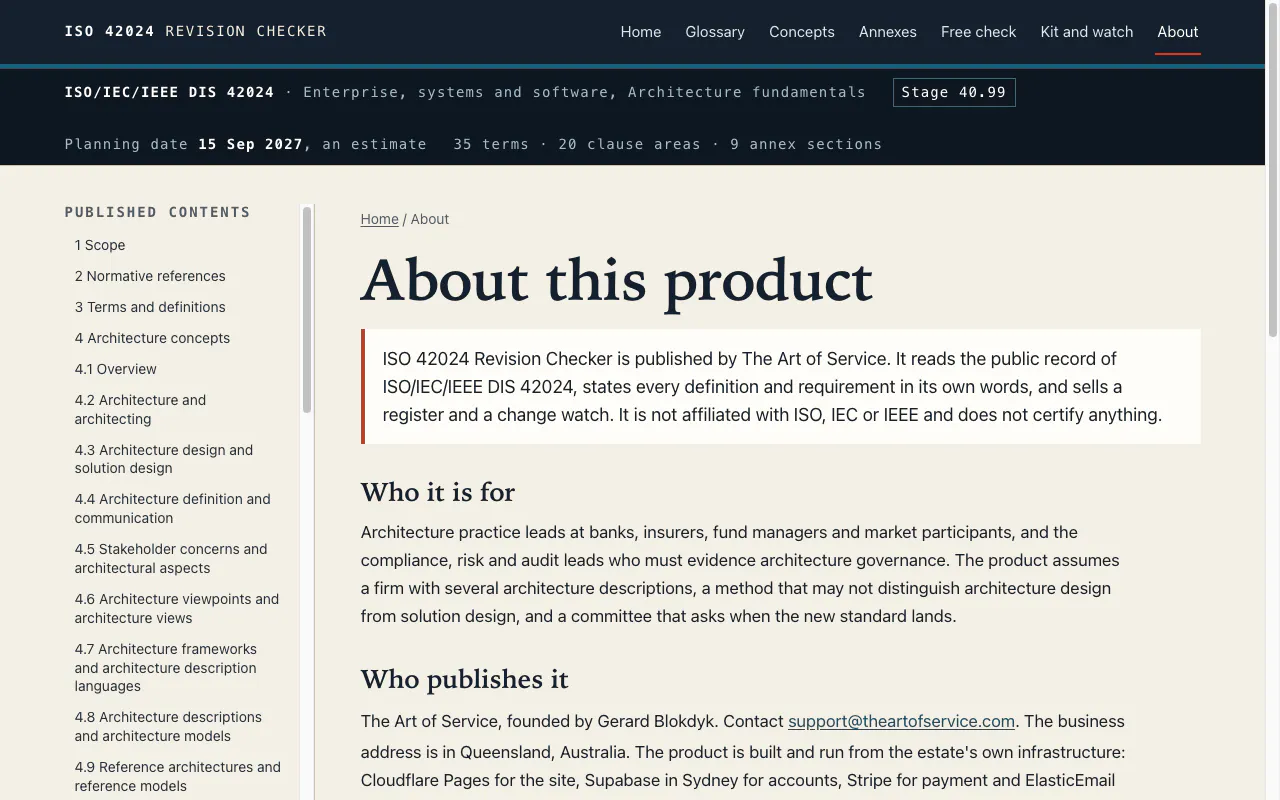Viewport: 1280px width, 800px height.
Task: Click the Published Contents sidebar heading
Action: point(158,212)
